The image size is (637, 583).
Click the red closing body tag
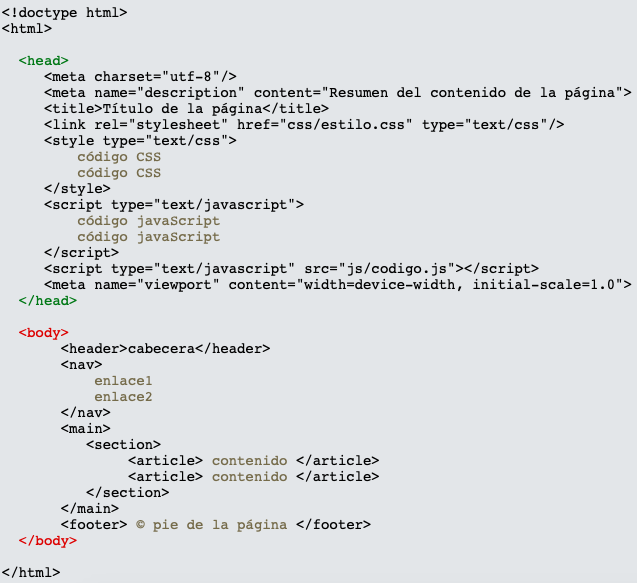click(48, 541)
